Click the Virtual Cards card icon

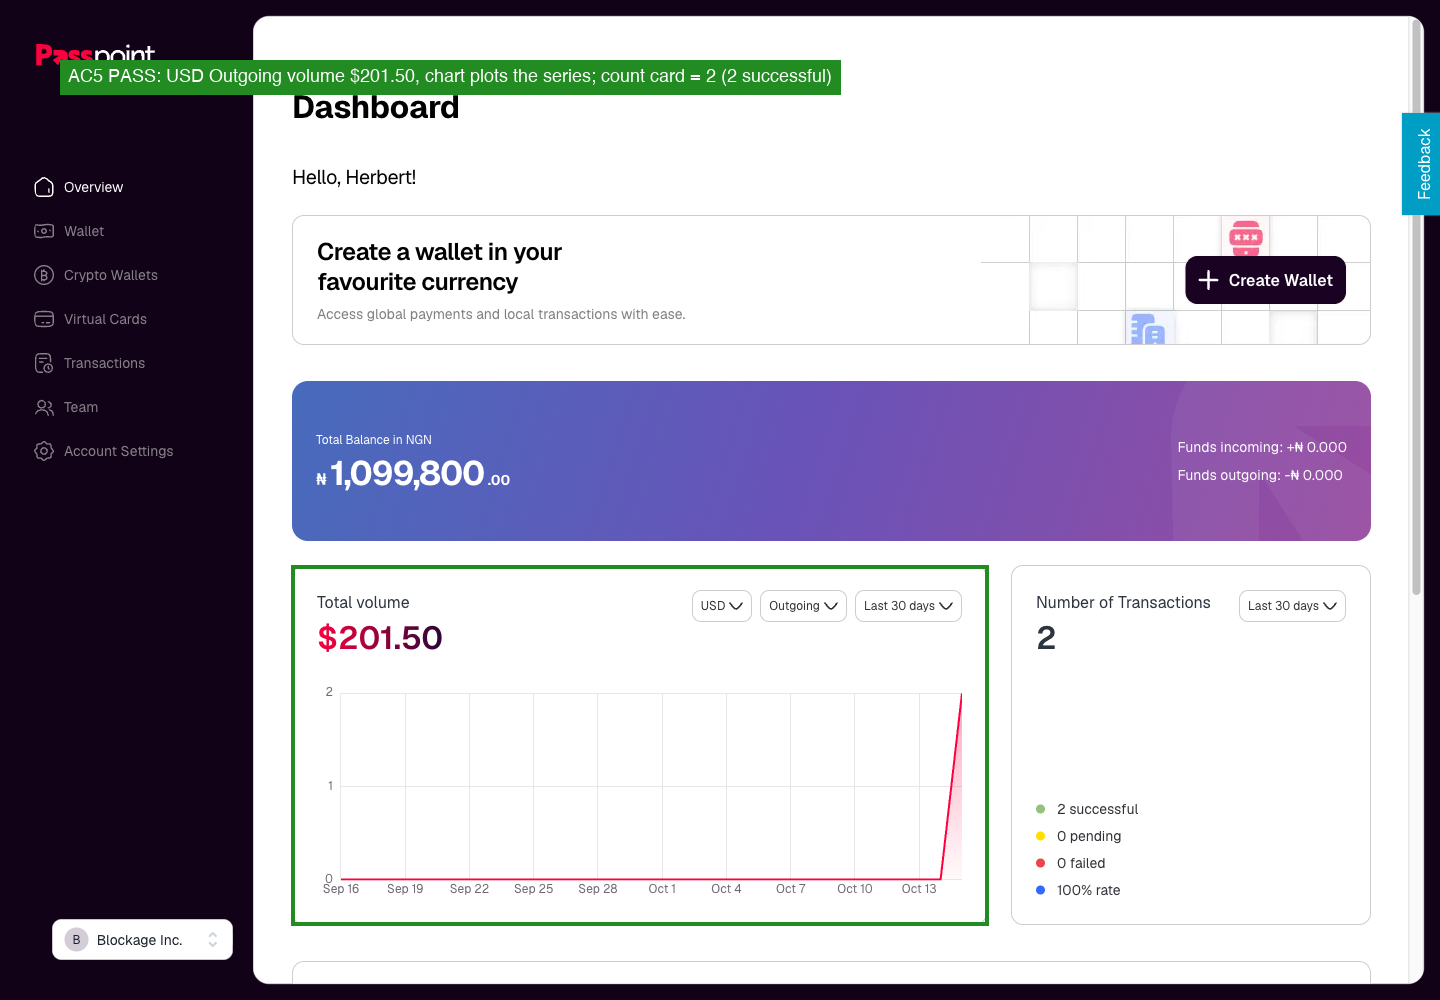pyautogui.click(x=44, y=319)
